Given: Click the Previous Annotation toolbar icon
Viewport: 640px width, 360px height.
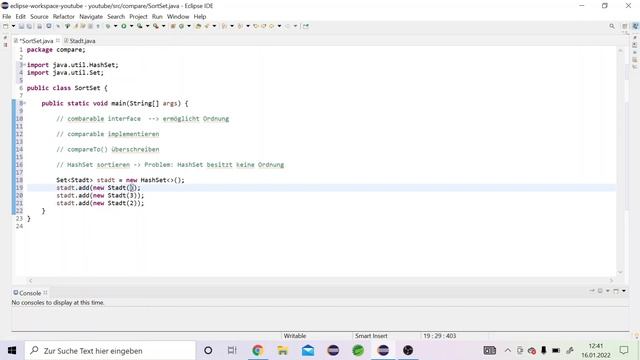Looking at the screenshot, I should pos(240,26).
